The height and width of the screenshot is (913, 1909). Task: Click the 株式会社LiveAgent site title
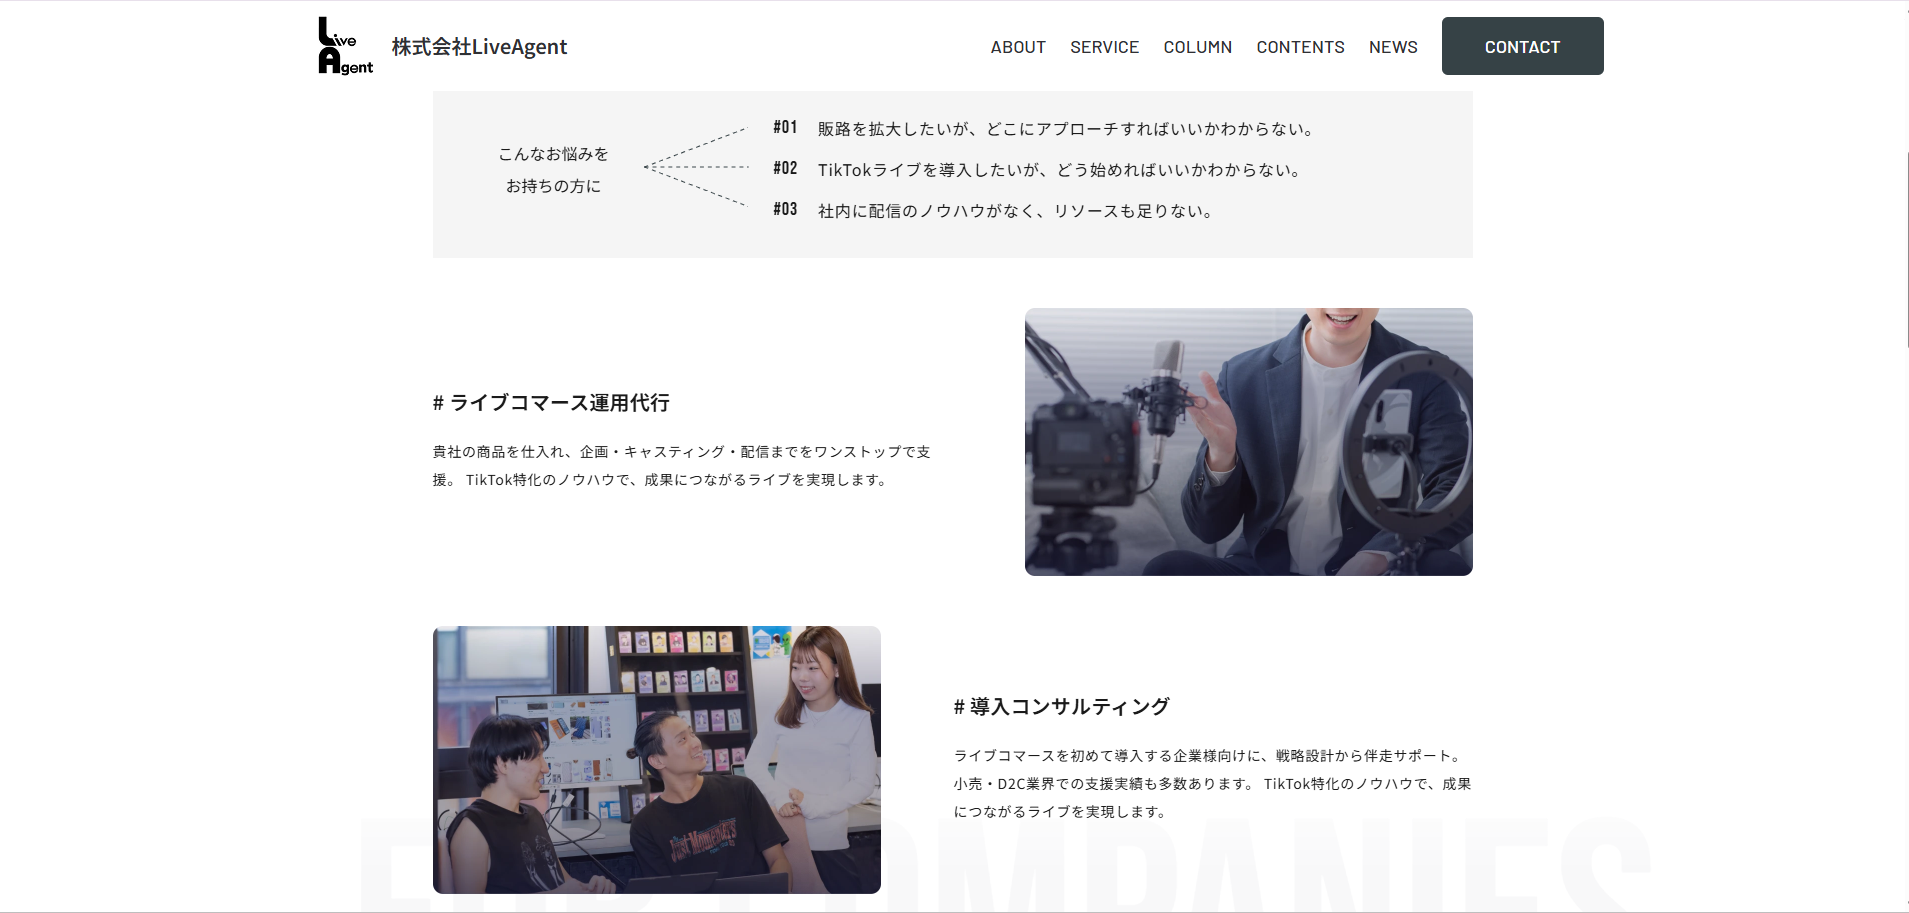tap(479, 46)
